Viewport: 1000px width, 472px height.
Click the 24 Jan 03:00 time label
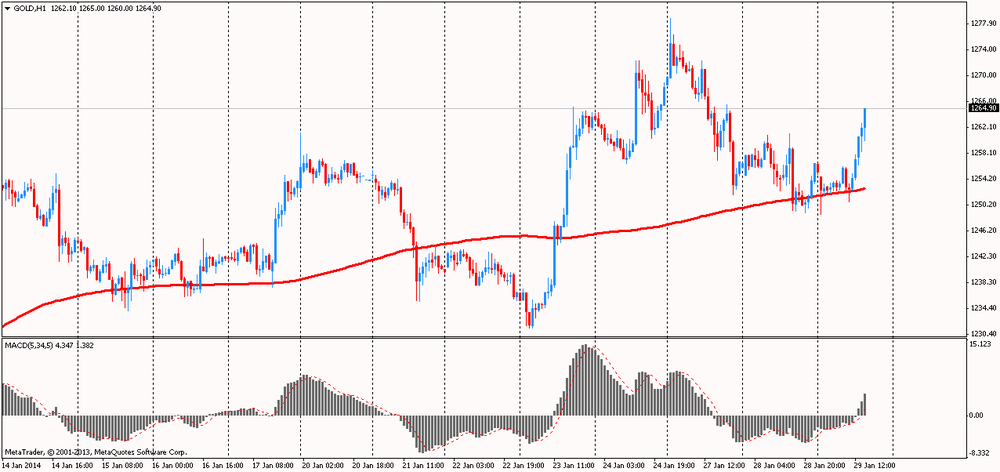click(x=622, y=465)
